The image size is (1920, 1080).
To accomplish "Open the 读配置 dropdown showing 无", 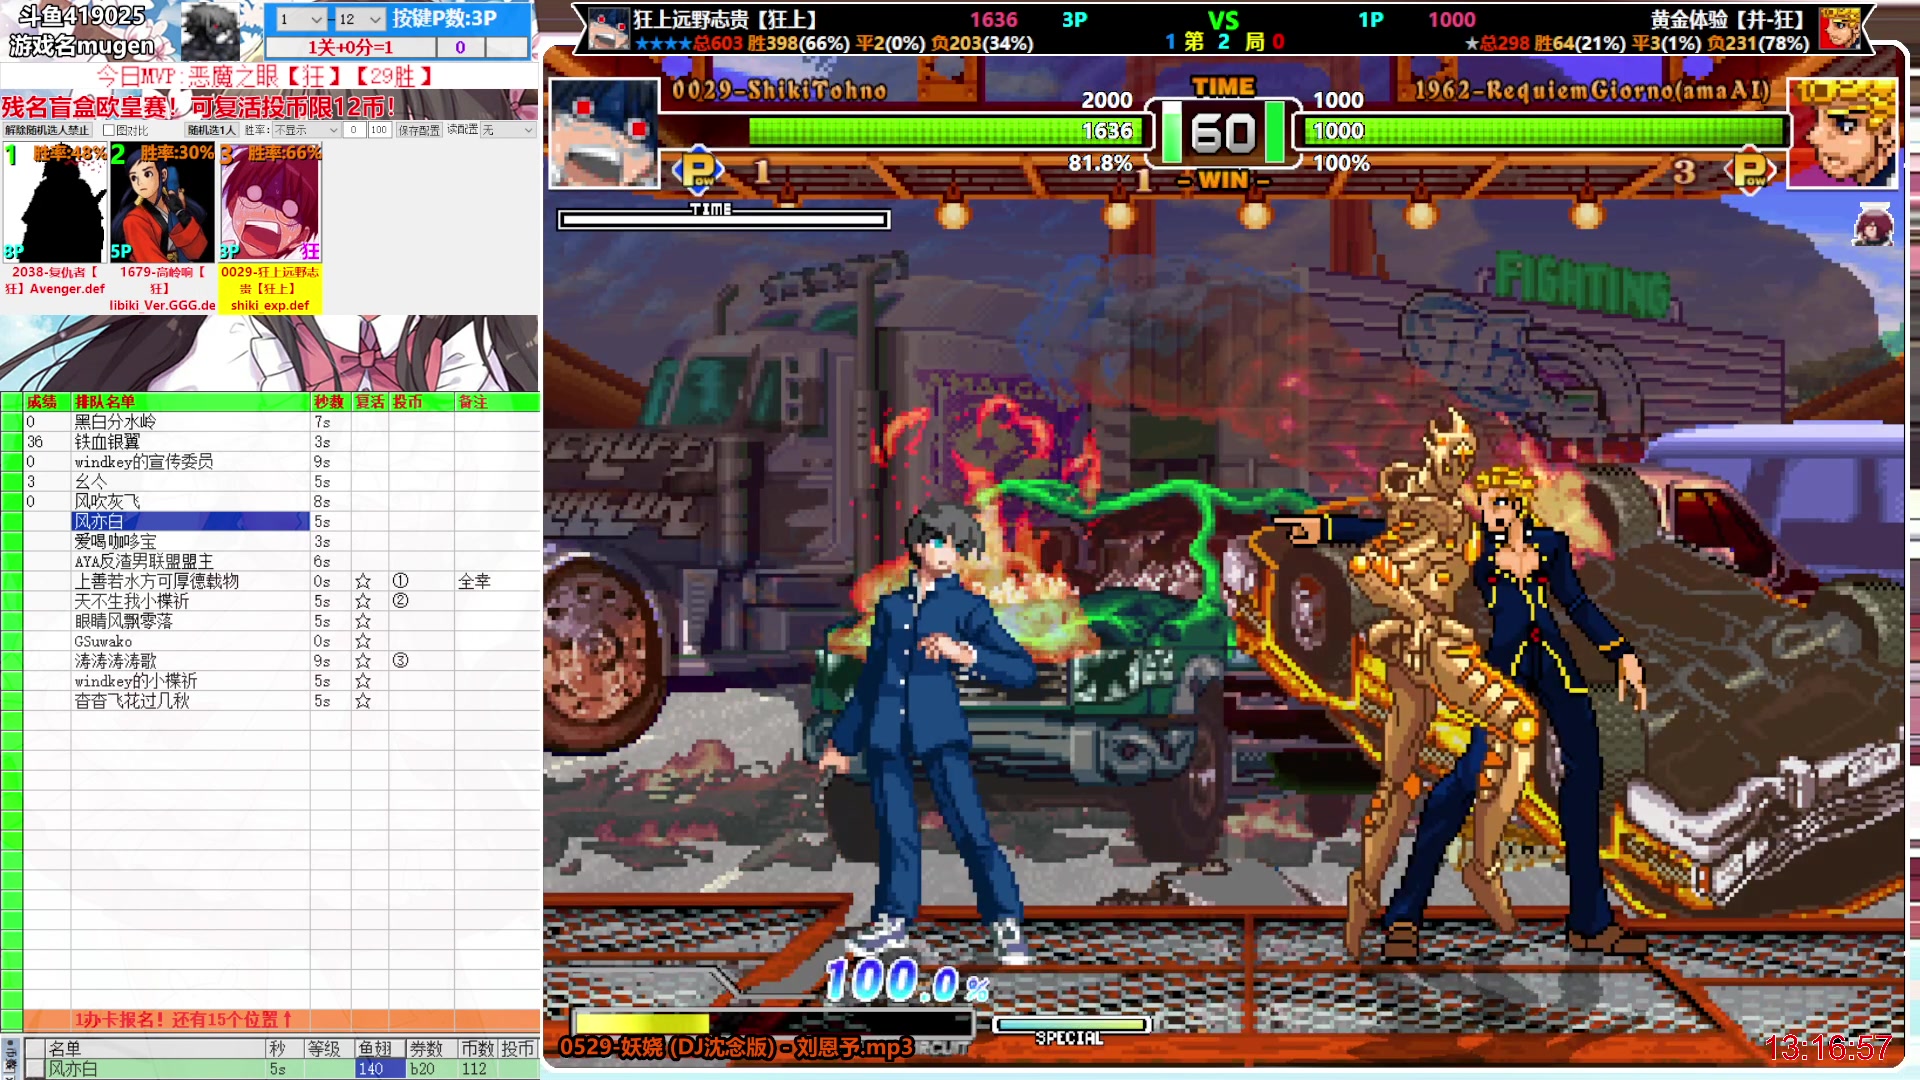I will pyautogui.click(x=508, y=130).
